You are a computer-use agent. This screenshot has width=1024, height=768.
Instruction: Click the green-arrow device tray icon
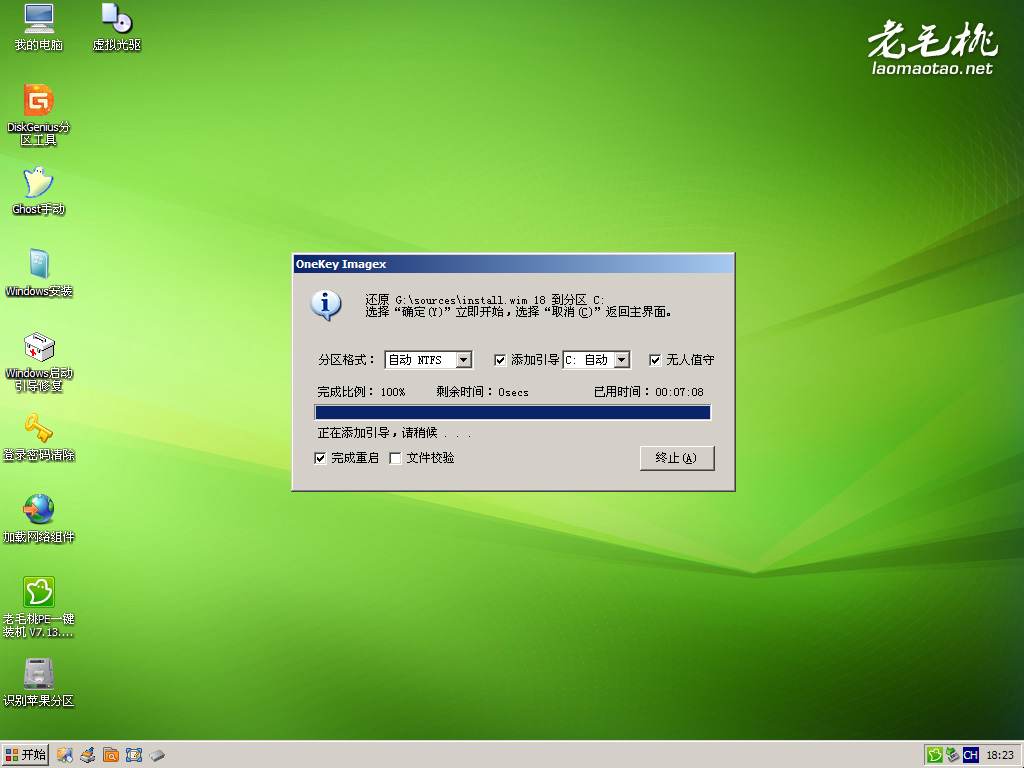click(x=953, y=755)
